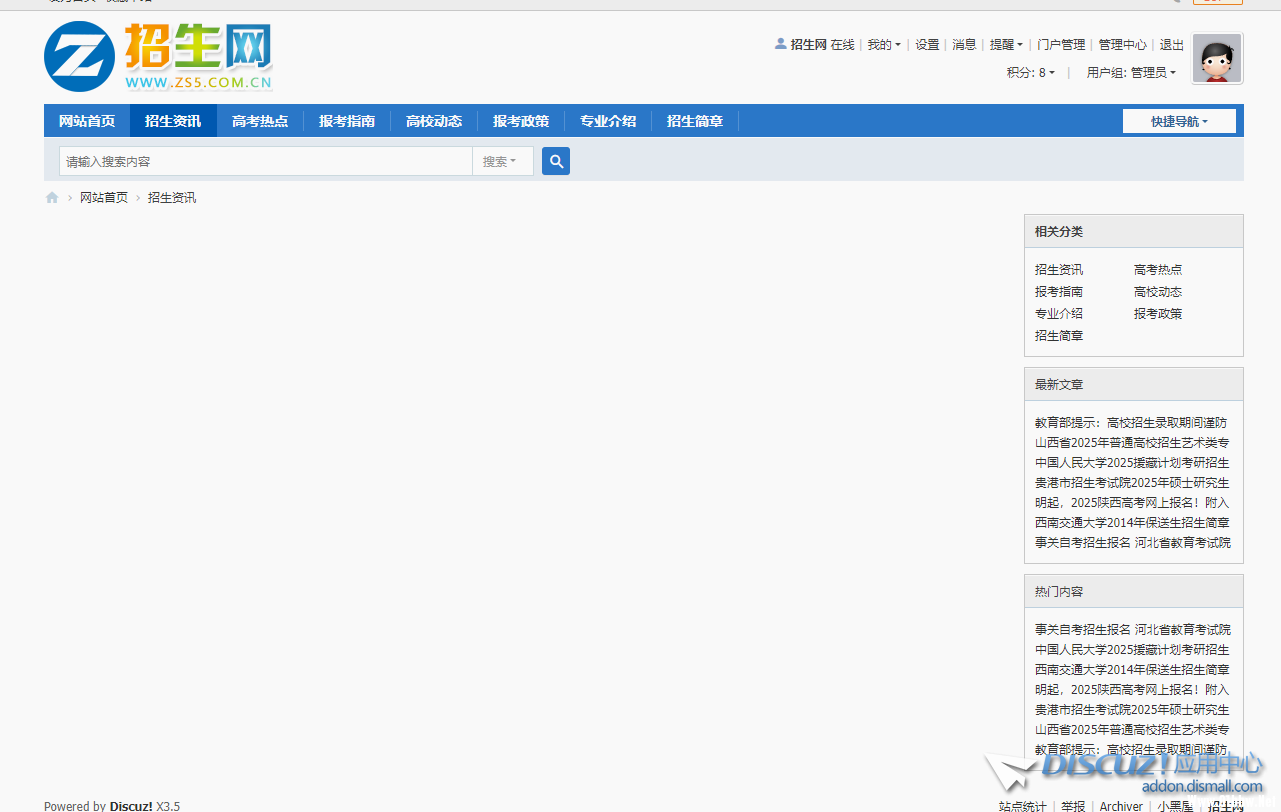Viewport: 1281px width, 812px height.
Task: Open the 西南交通大学2014年保送生 article under 最新文章
Action: [x=1132, y=522]
